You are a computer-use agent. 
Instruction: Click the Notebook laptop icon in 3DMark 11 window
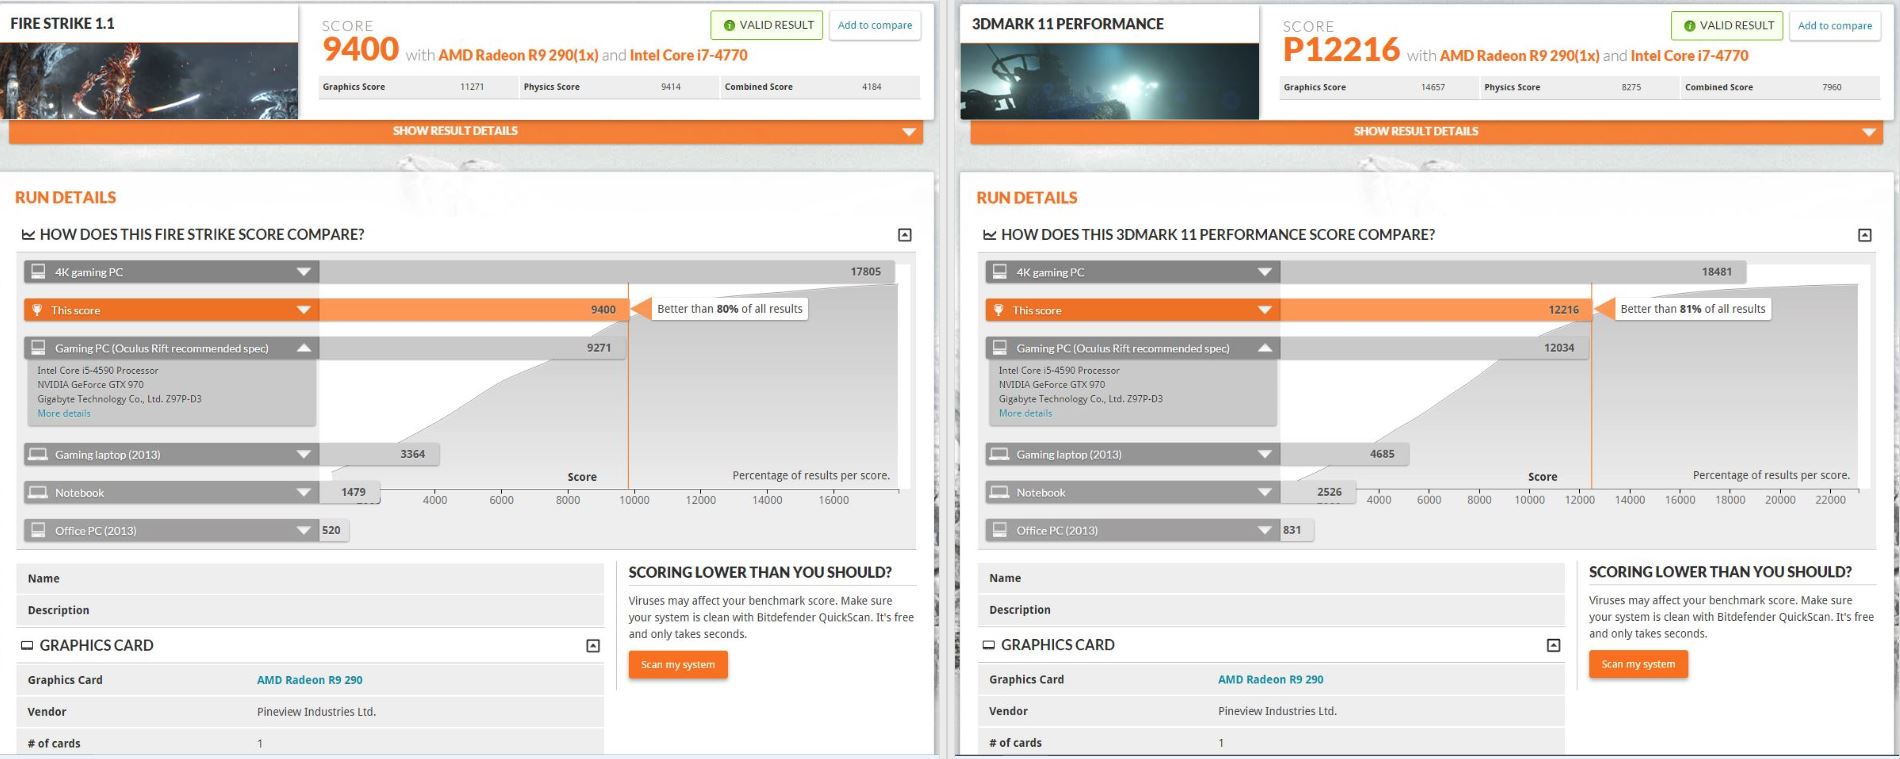[999, 492]
